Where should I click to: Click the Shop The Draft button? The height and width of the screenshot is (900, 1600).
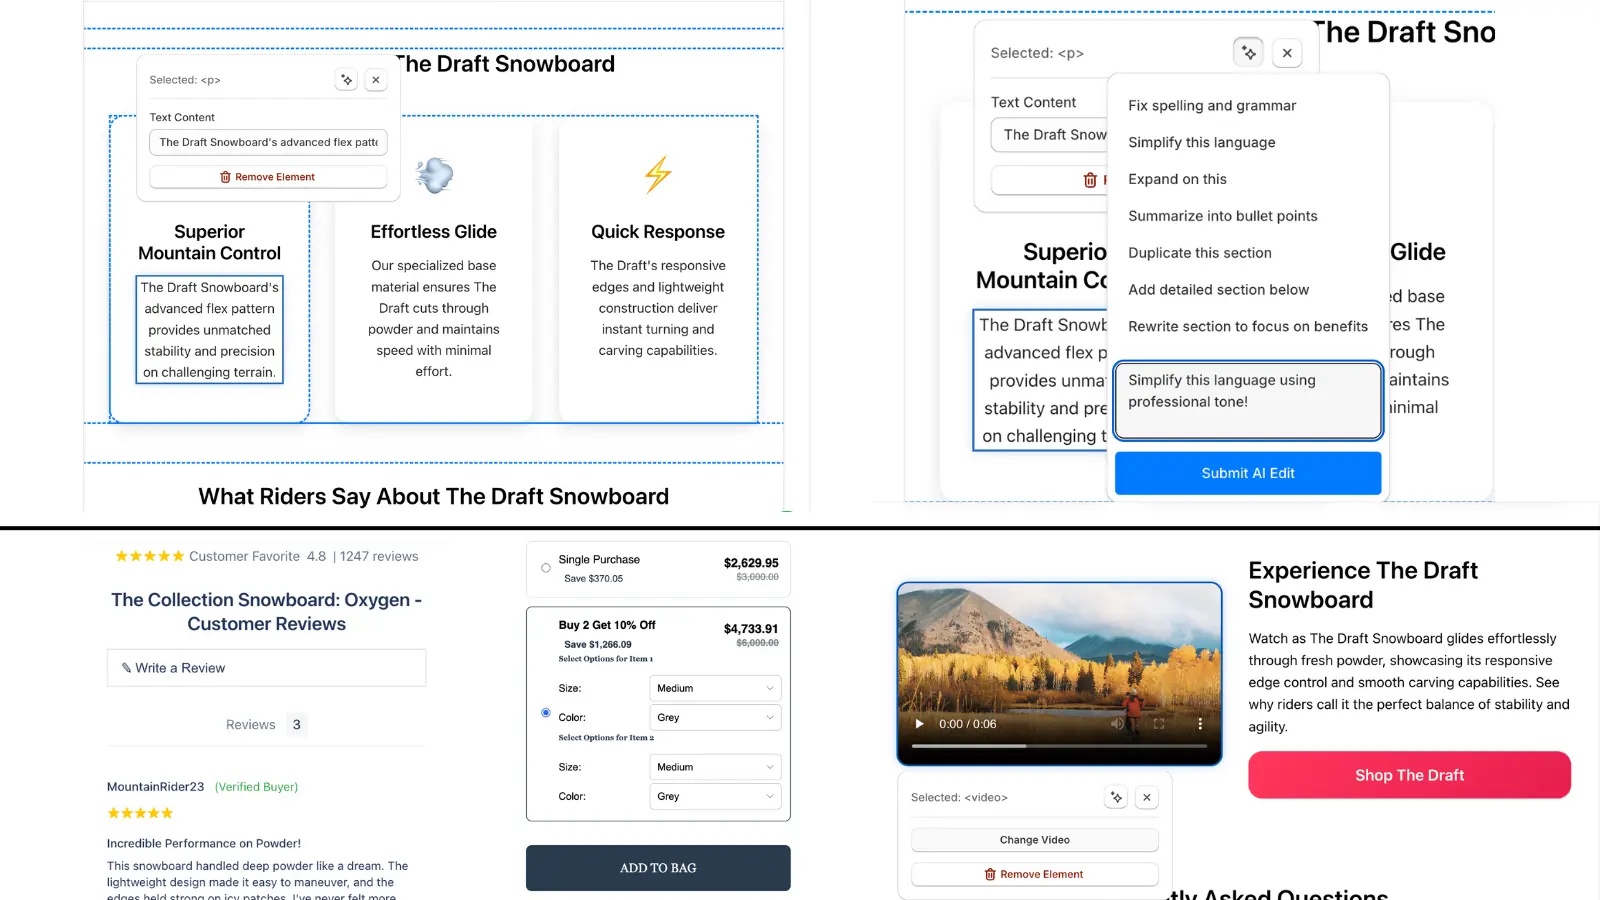tap(1408, 775)
